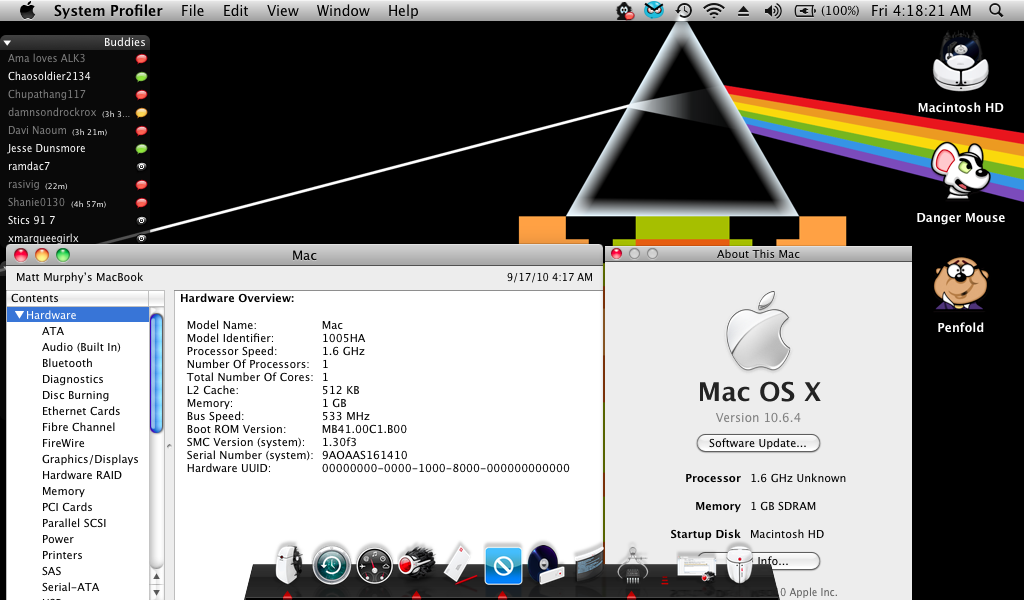Open the blue prohibited-sign Dock icon

tap(503, 565)
